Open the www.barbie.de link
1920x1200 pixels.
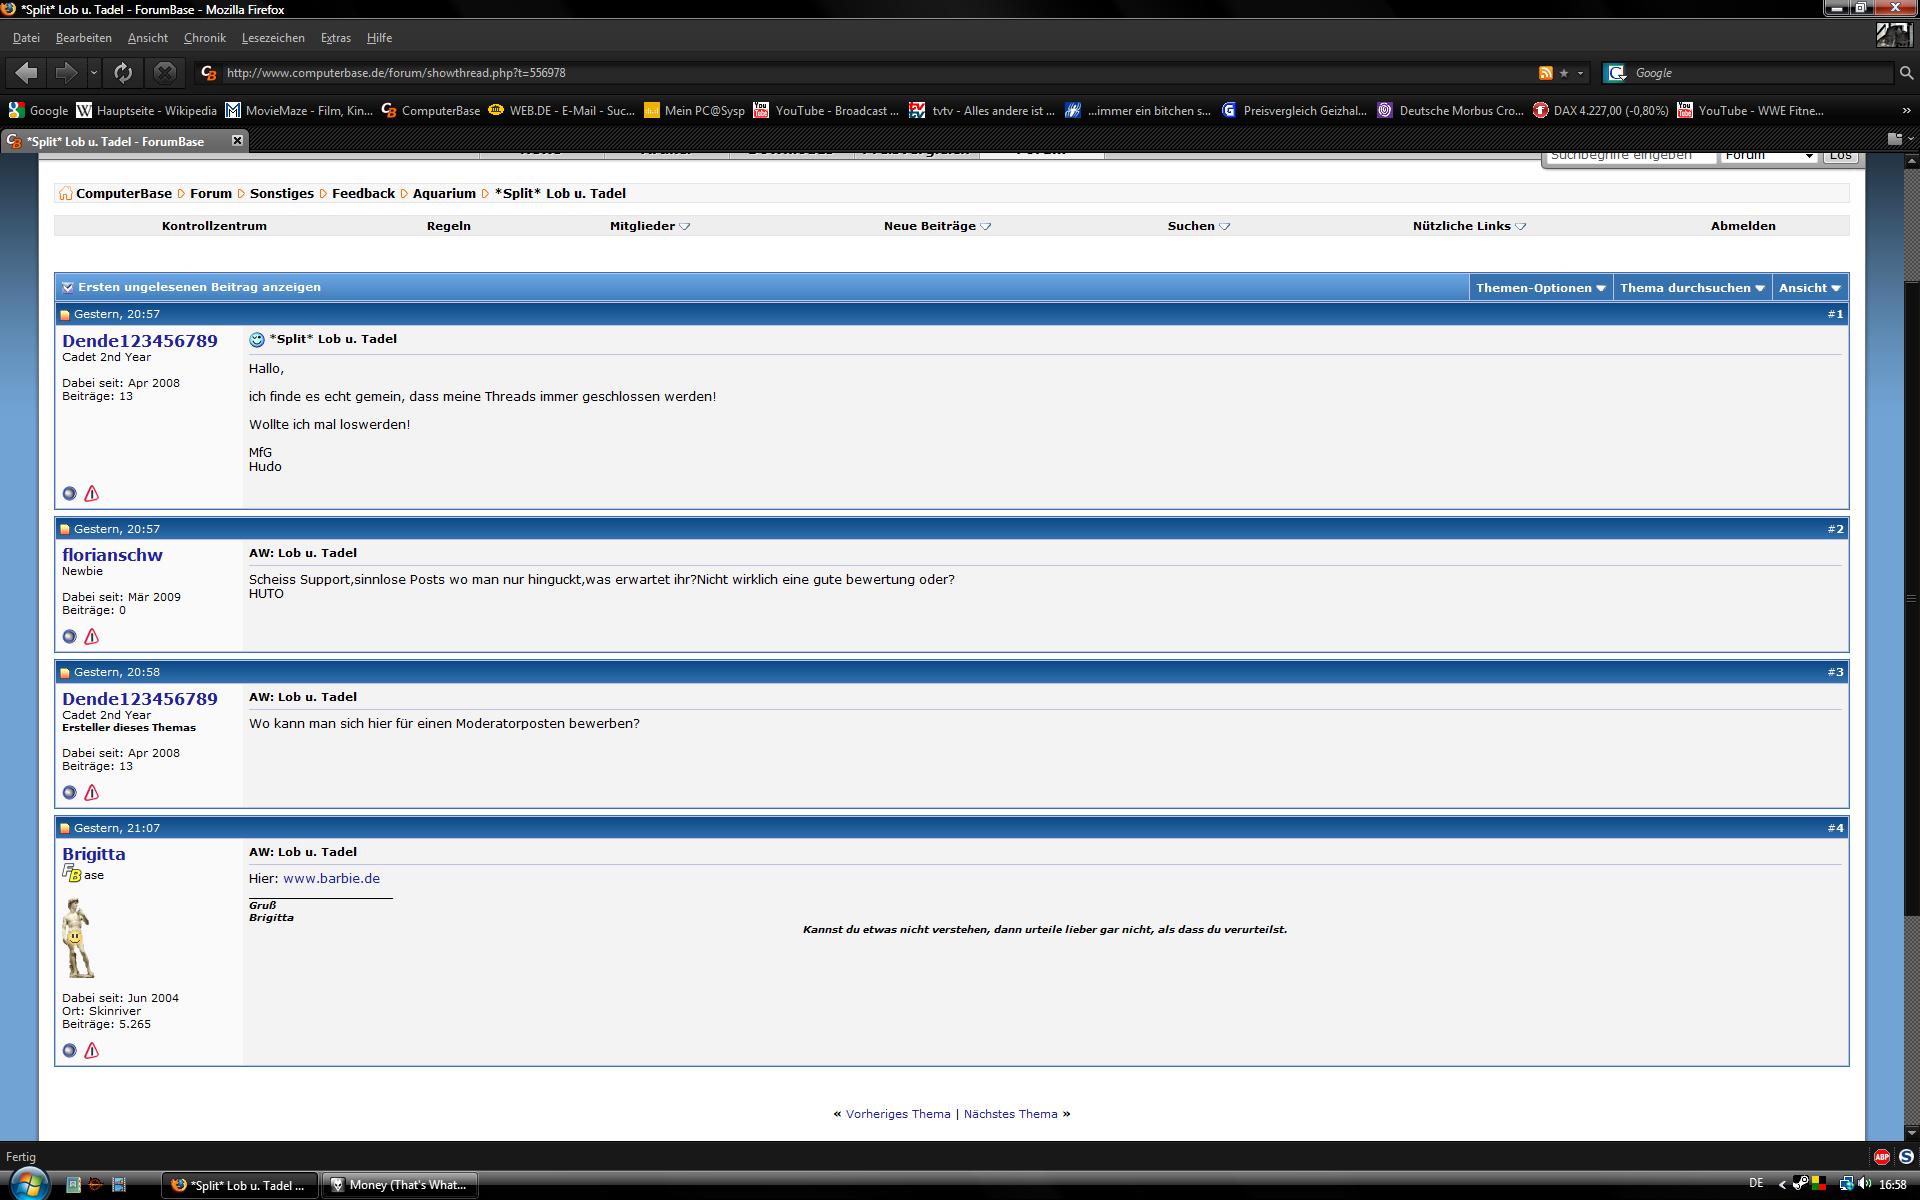click(331, 879)
